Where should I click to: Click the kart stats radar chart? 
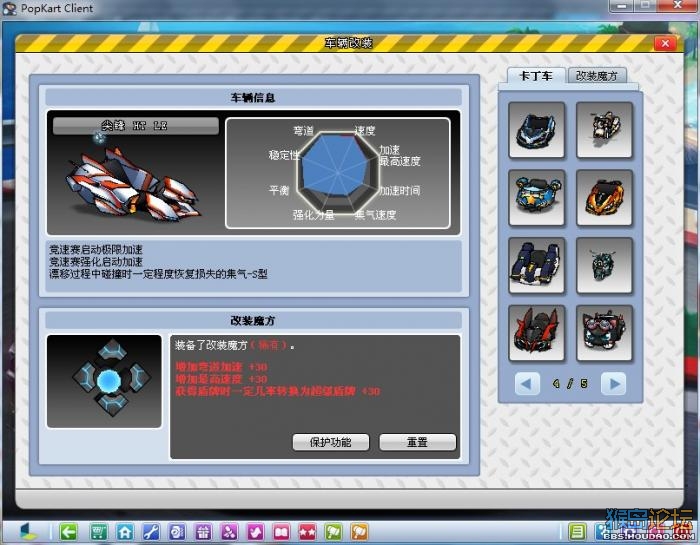[338, 173]
